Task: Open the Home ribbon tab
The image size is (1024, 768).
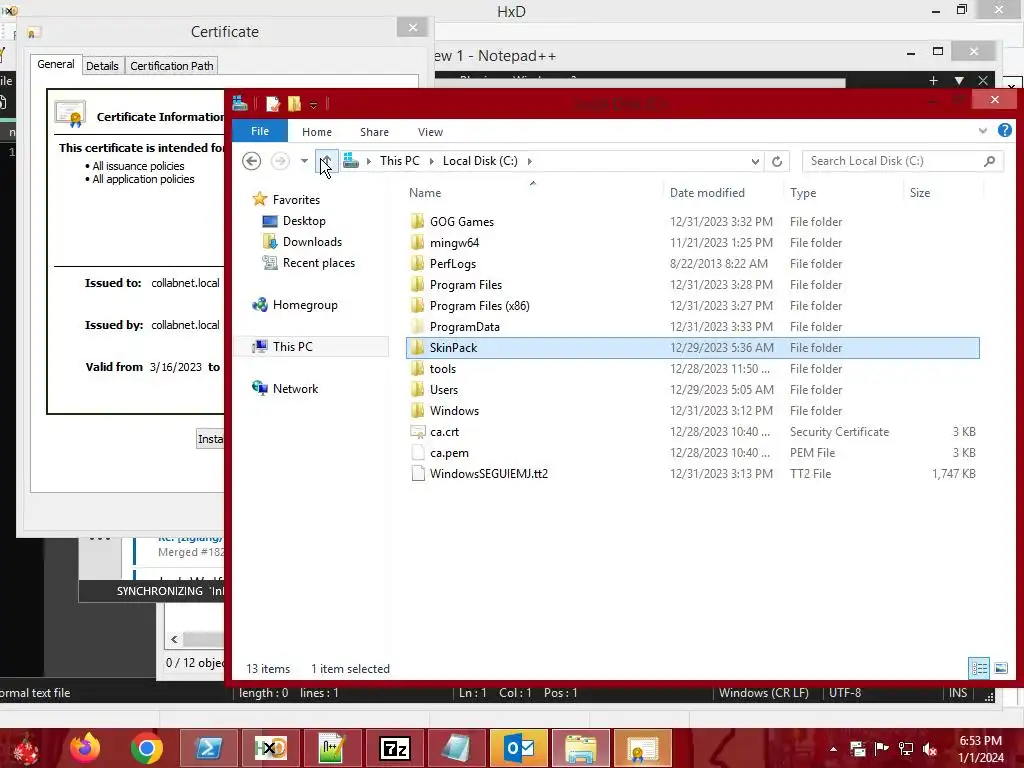Action: tap(317, 132)
